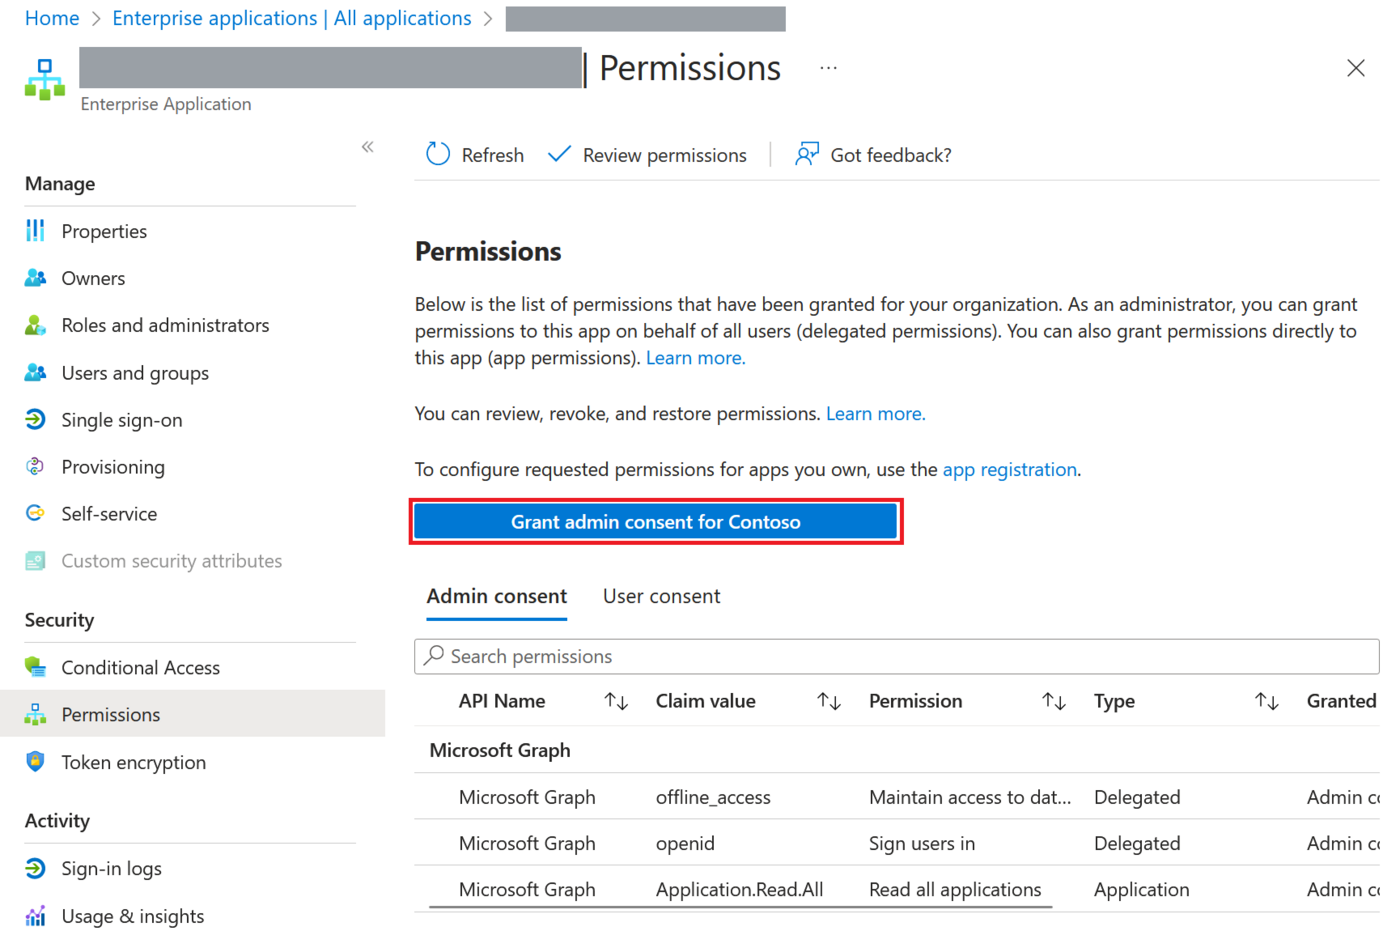Click Review permissions toolbar button
Image resolution: width=1400 pixels, height=931 pixels.
(647, 155)
